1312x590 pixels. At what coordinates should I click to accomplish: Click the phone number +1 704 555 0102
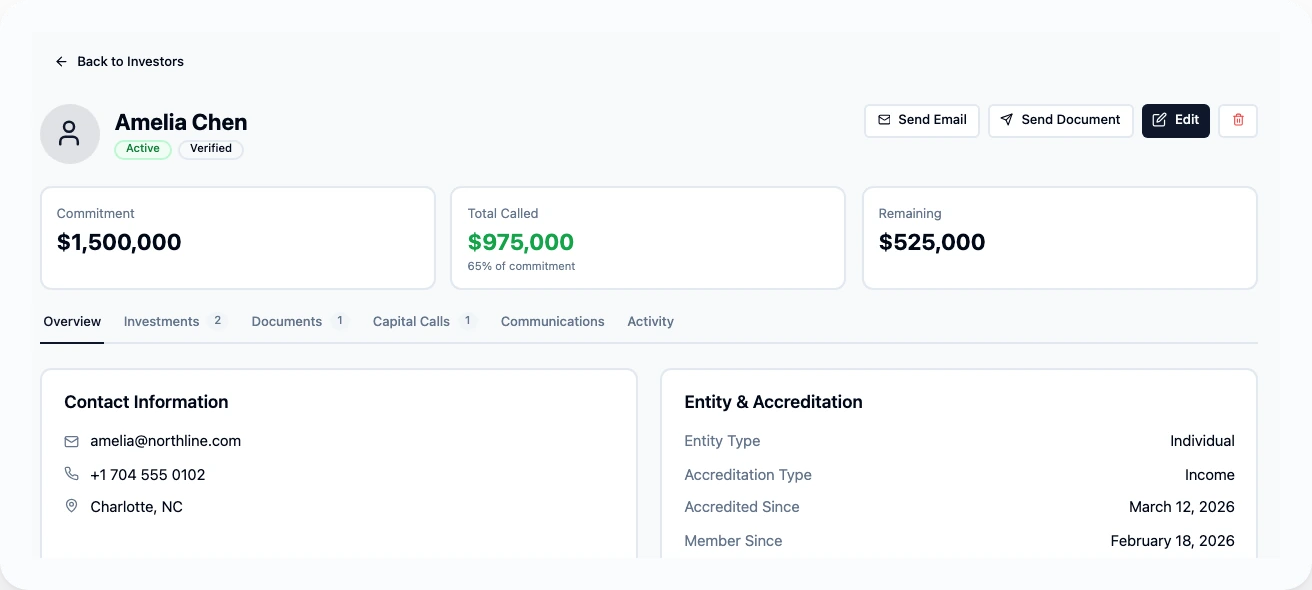tap(148, 475)
